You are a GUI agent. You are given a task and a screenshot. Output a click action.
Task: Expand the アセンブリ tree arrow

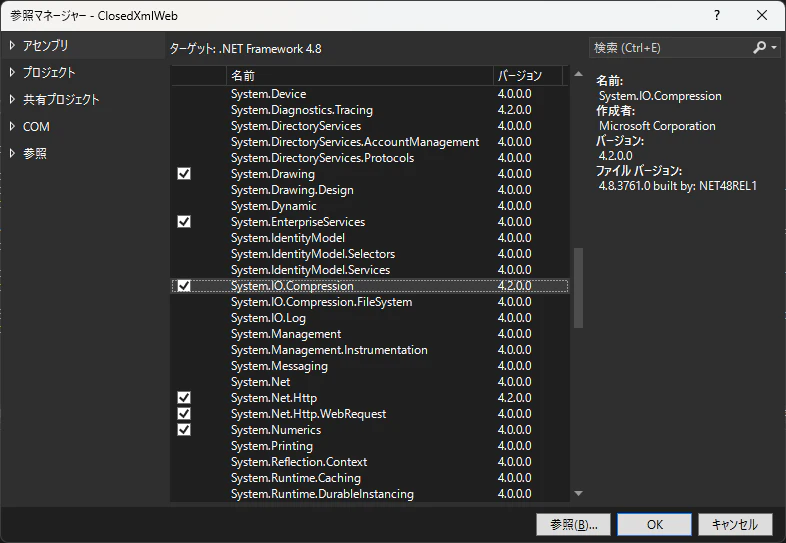coord(12,46)
